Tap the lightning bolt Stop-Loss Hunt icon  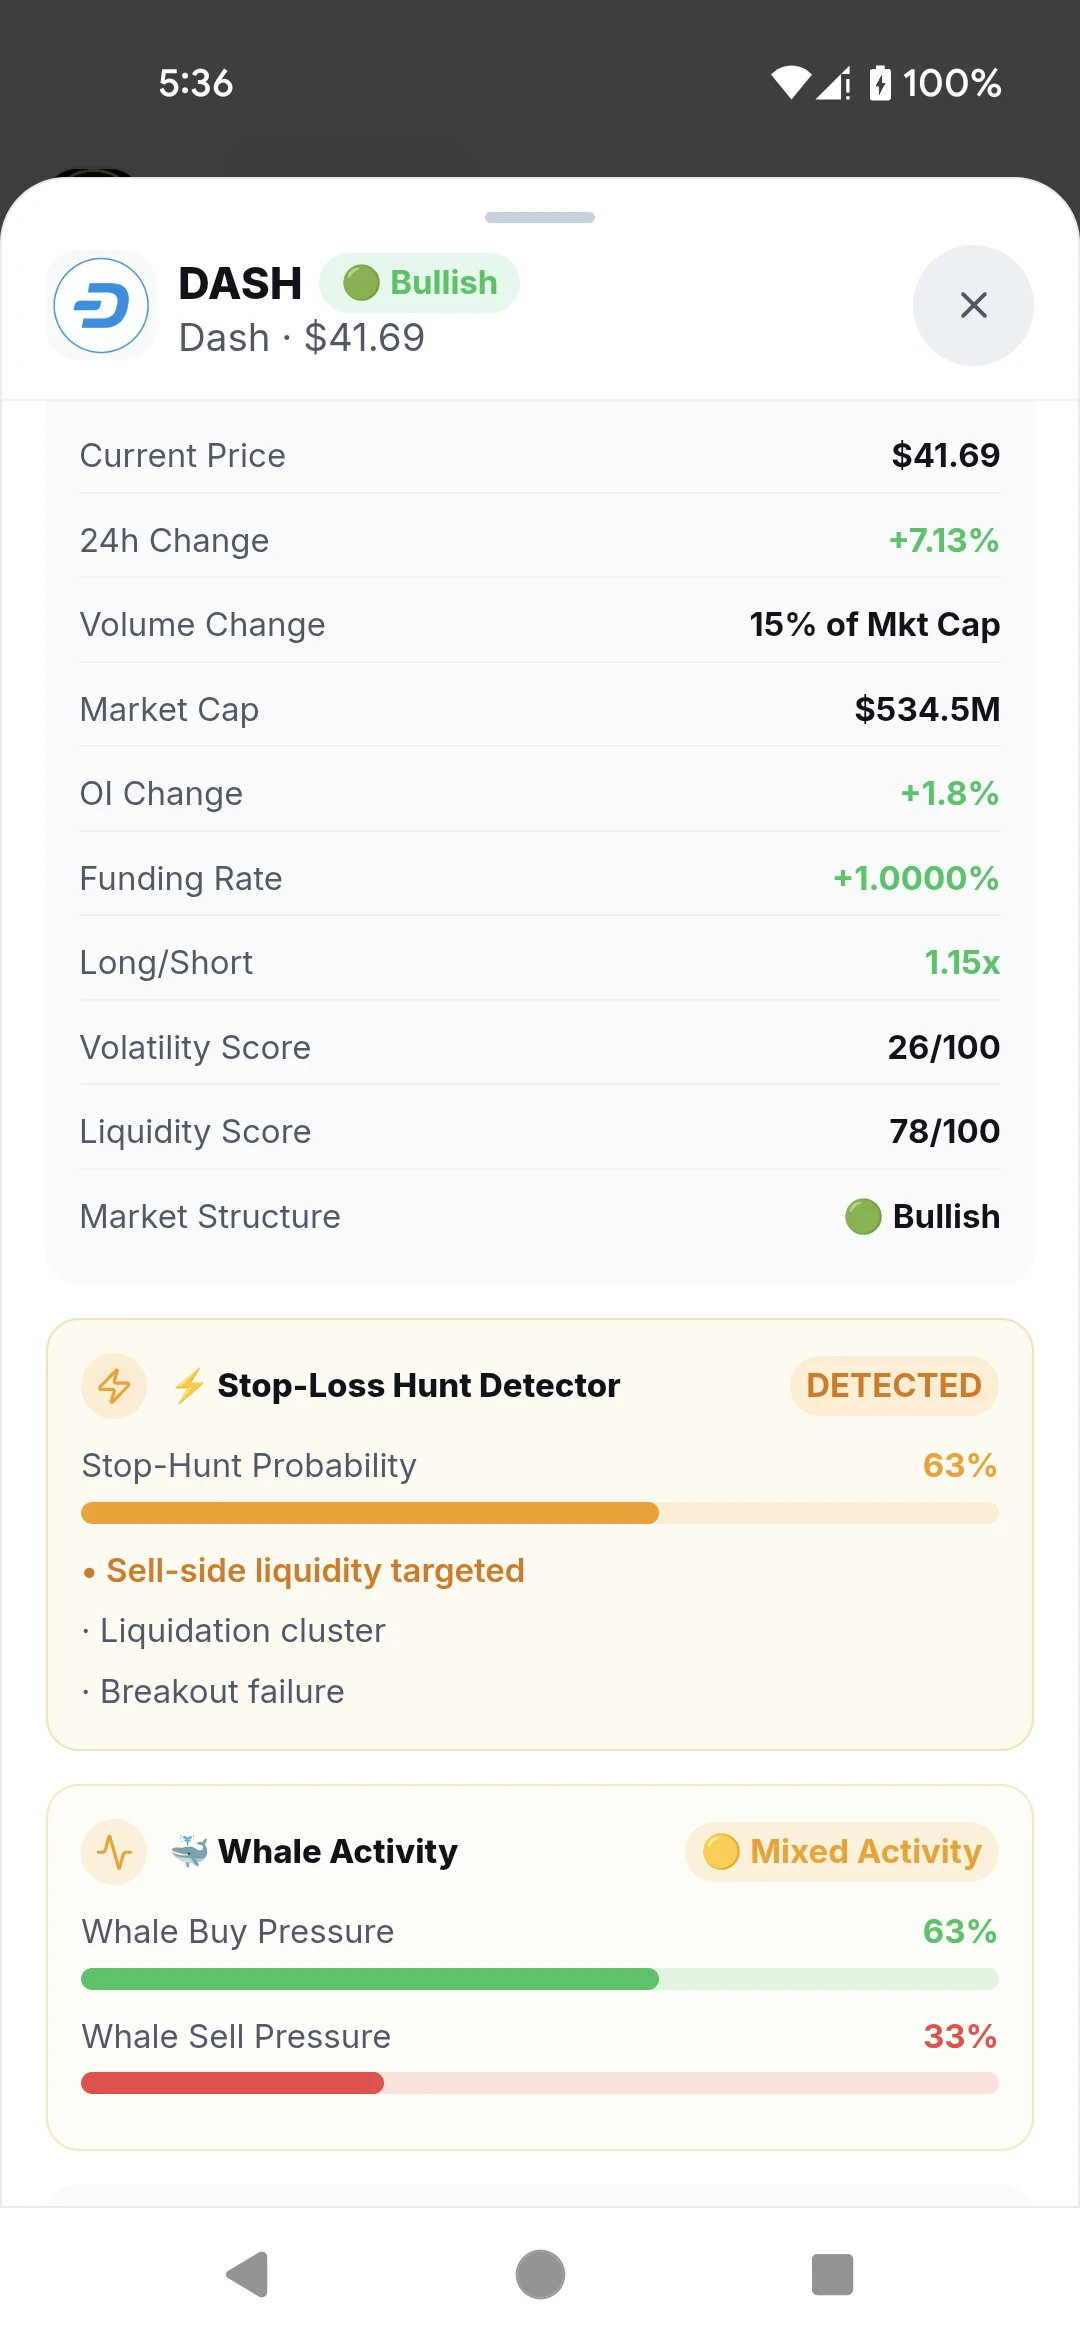click(x=114, y=1386)
